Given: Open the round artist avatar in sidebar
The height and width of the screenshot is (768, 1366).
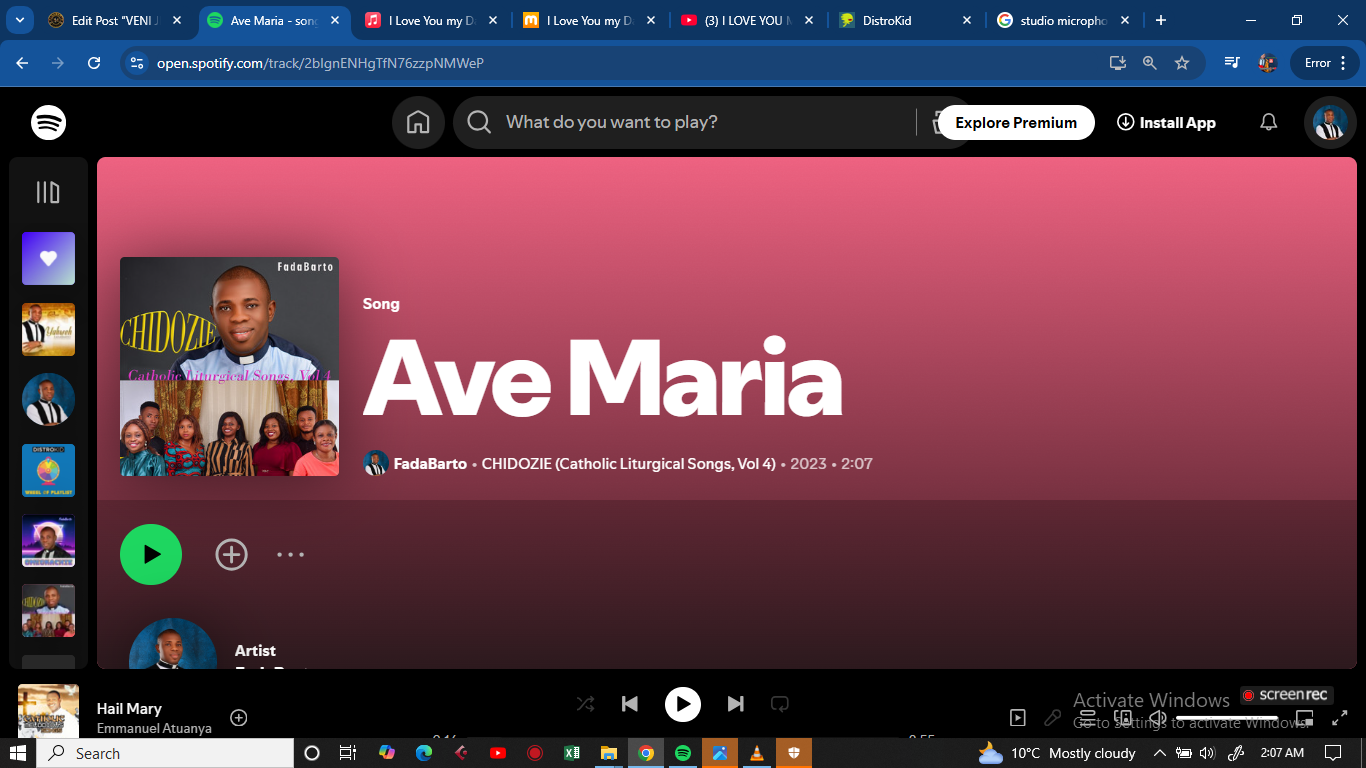Looking at the screenshot, I should pyautogui.click(x=48, y=400).
